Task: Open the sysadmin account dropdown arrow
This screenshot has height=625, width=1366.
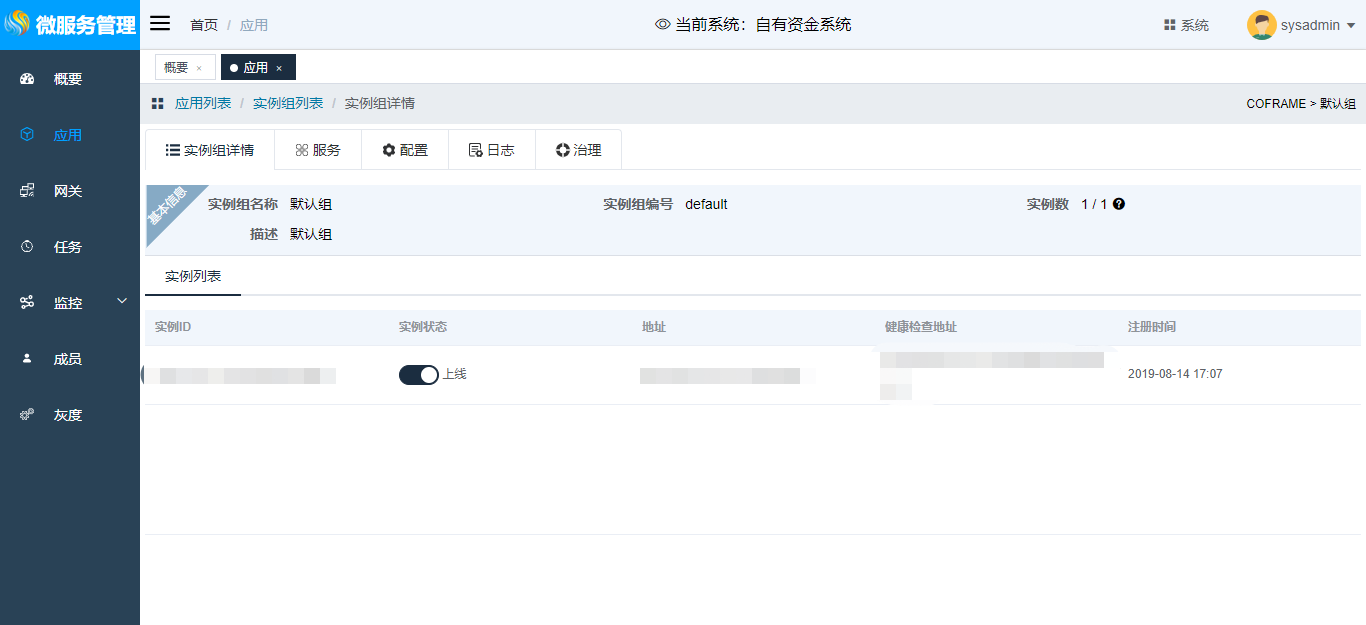Action: [x=1351, y=26]
